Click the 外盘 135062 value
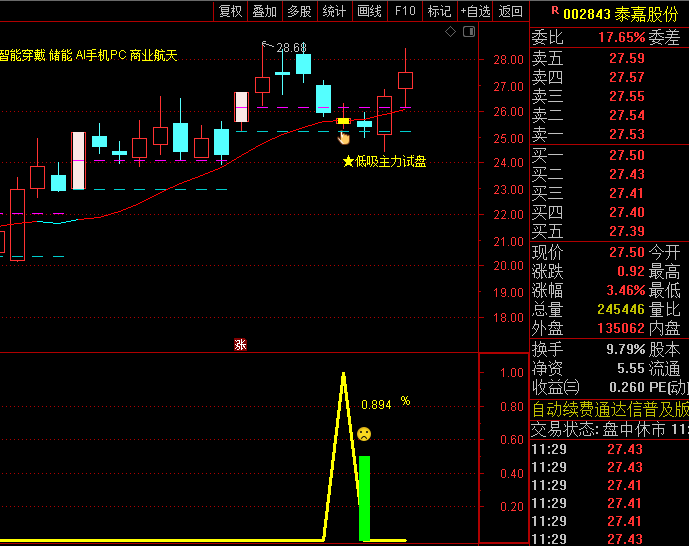This screenshot has height=546, width=689. pyautogui.click(x=621, y=328)
